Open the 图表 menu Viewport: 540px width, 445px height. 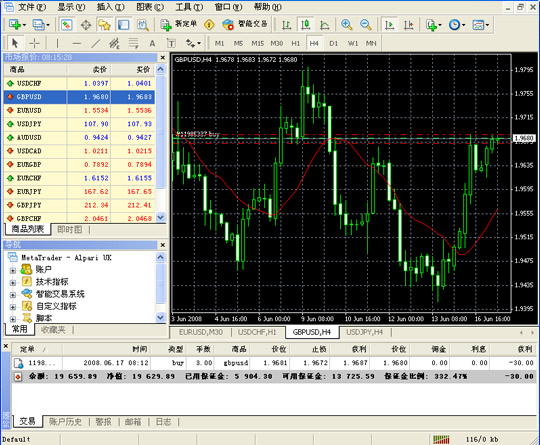tap(150, 7)
